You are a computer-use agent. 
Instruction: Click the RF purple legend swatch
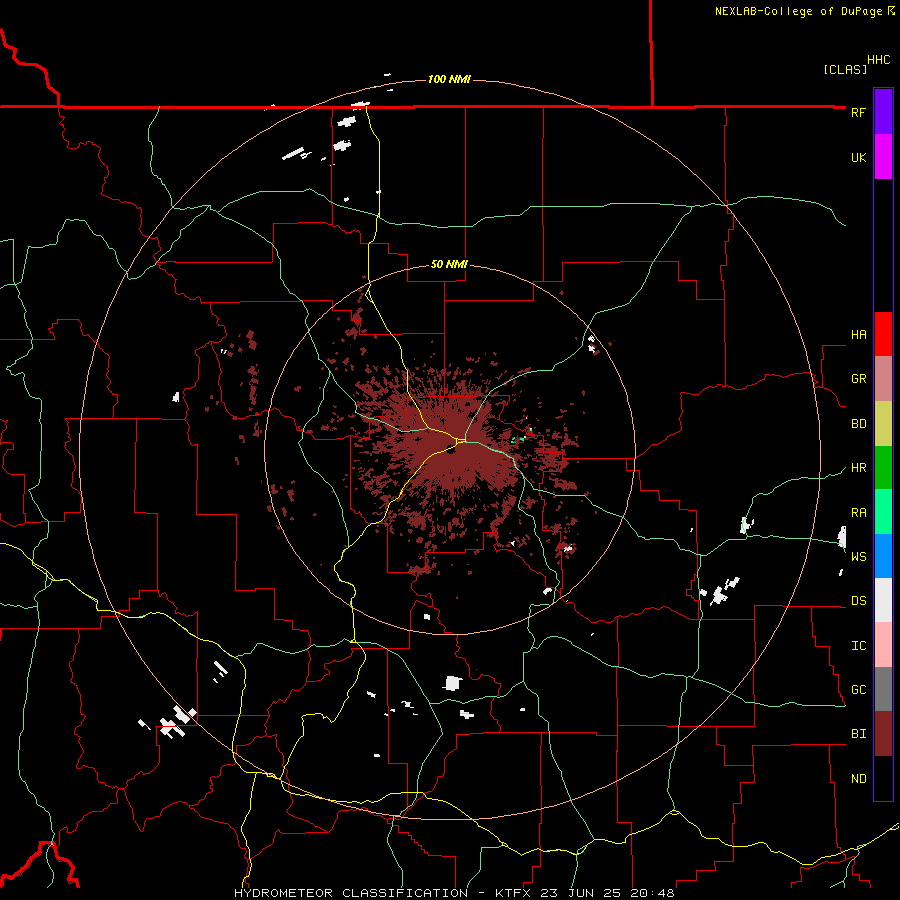pyautogui.click(x=883, y=112)
